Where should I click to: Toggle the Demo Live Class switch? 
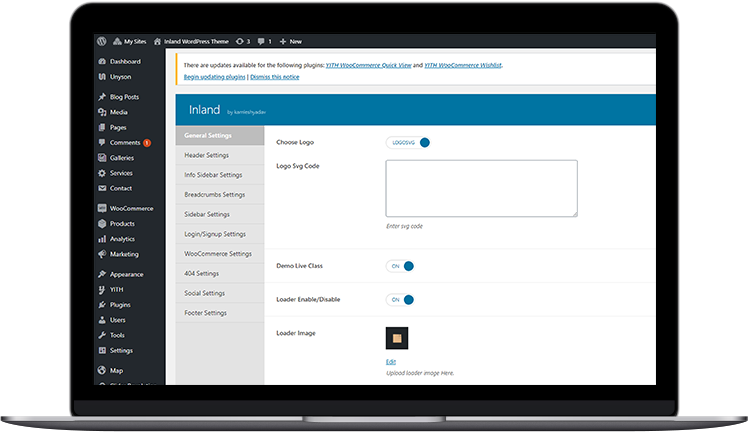click(400, 266)
